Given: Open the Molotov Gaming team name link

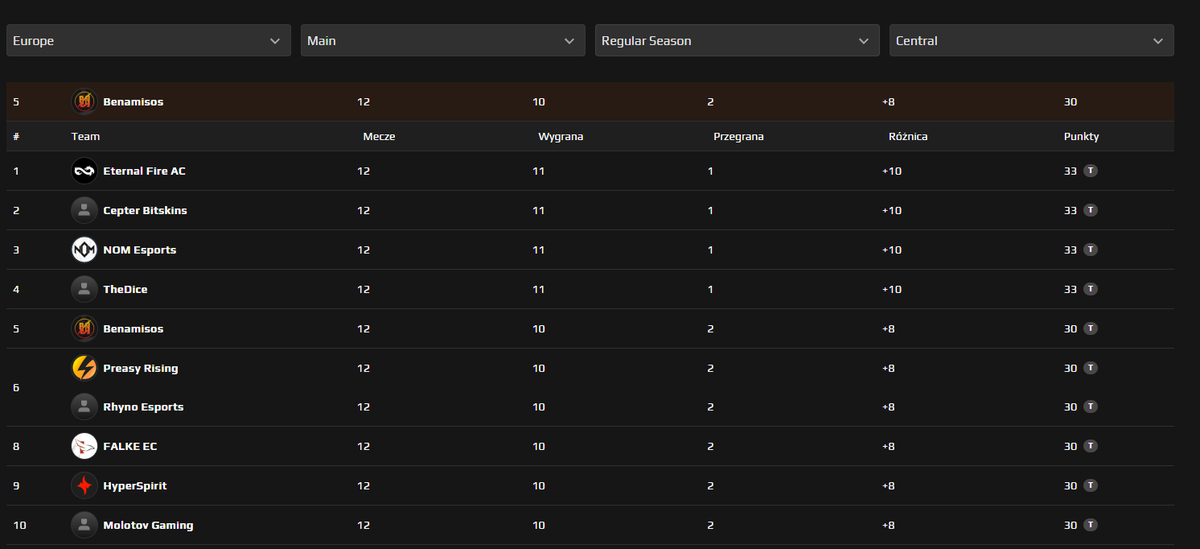Looking at the screenshot, I should tap(148, 525).
